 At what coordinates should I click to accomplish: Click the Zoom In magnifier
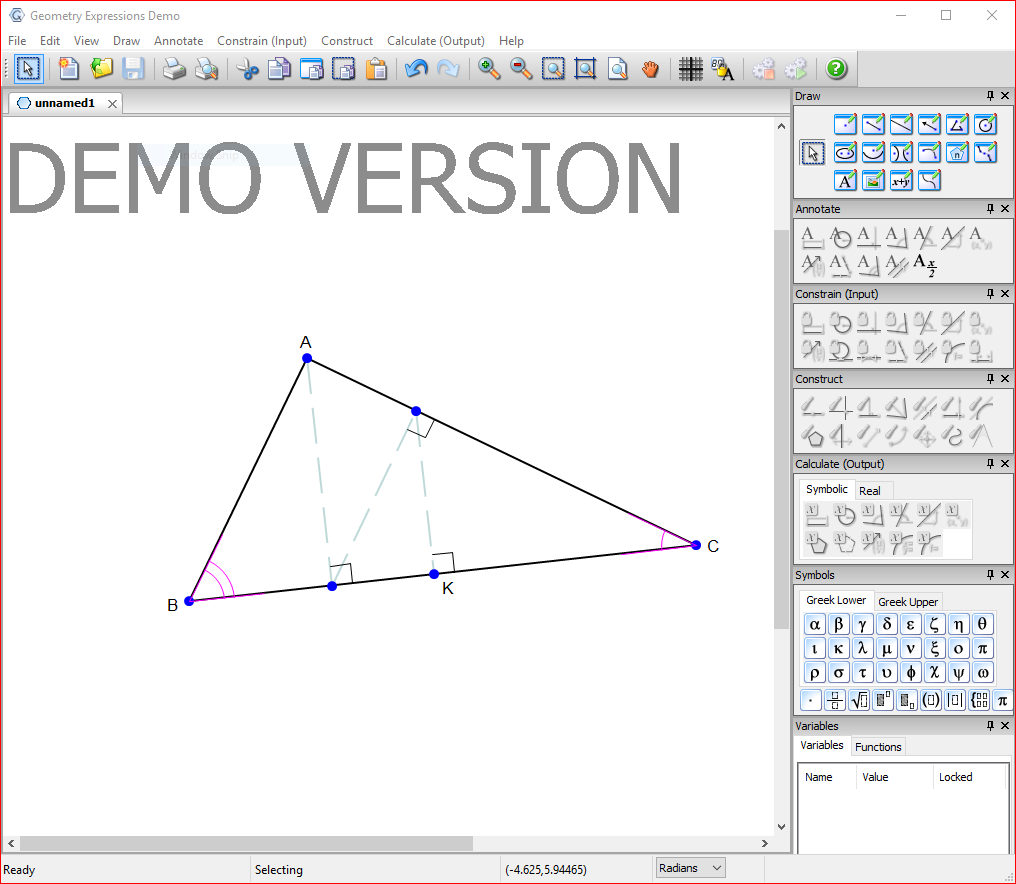489,69
